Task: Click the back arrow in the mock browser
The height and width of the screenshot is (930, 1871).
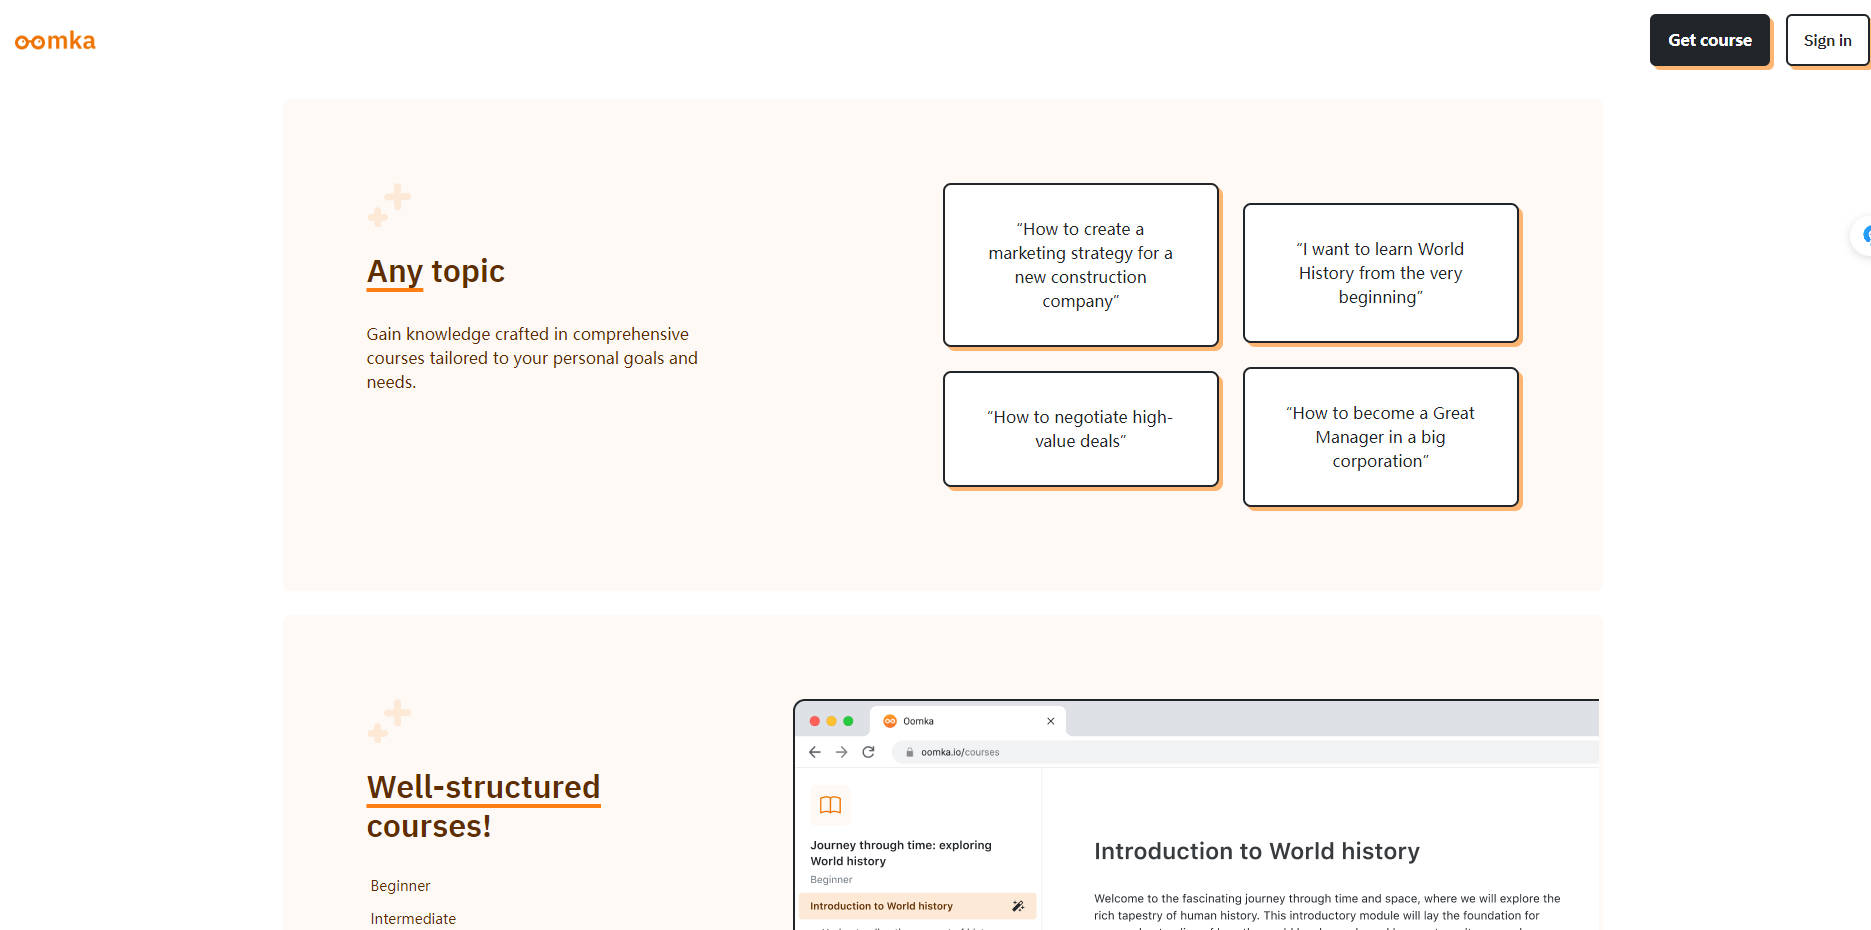Action: click(x=815, y=752)
